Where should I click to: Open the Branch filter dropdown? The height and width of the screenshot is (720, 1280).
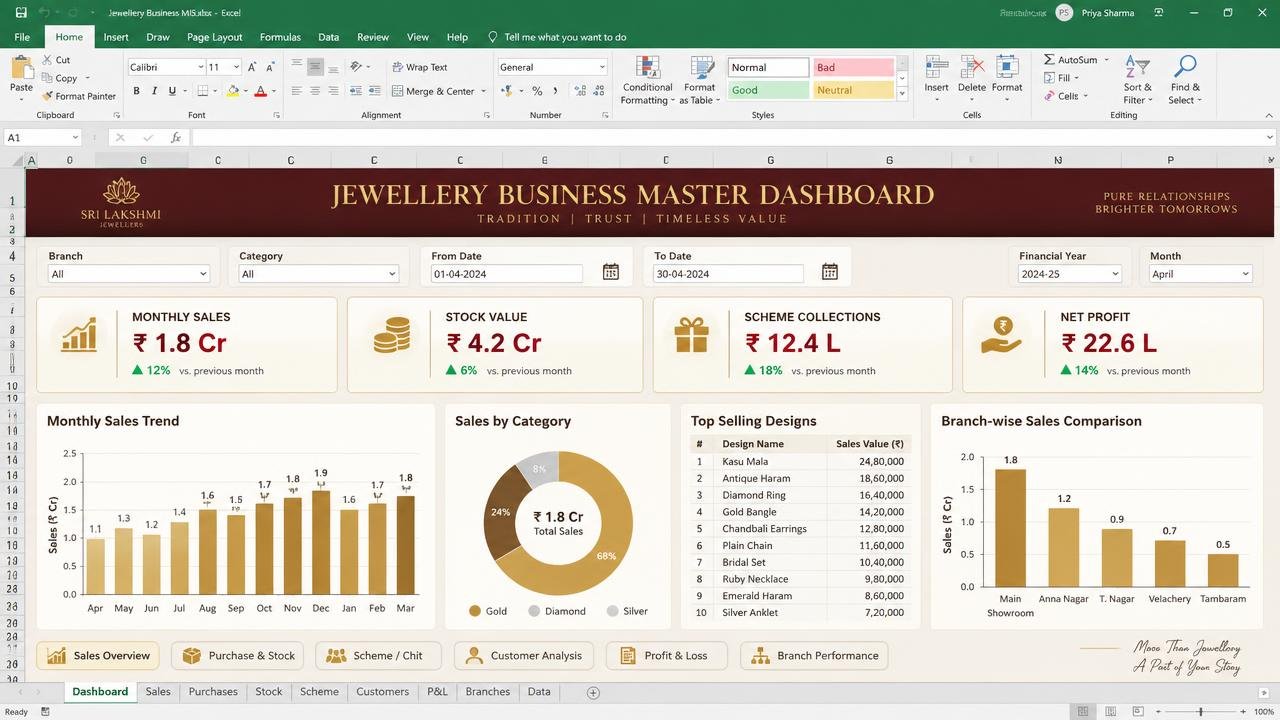129,274
